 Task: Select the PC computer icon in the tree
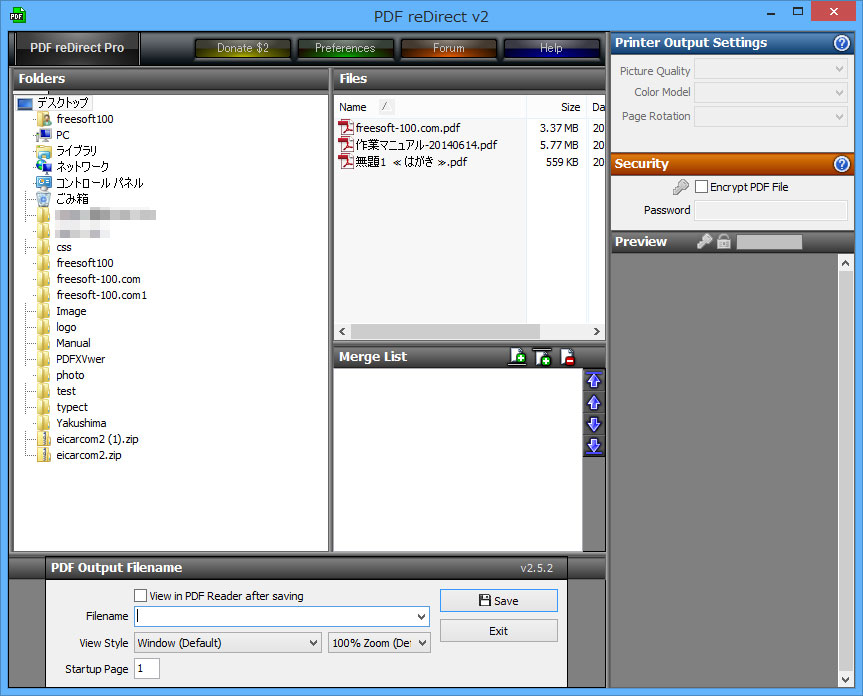[44, 135]
